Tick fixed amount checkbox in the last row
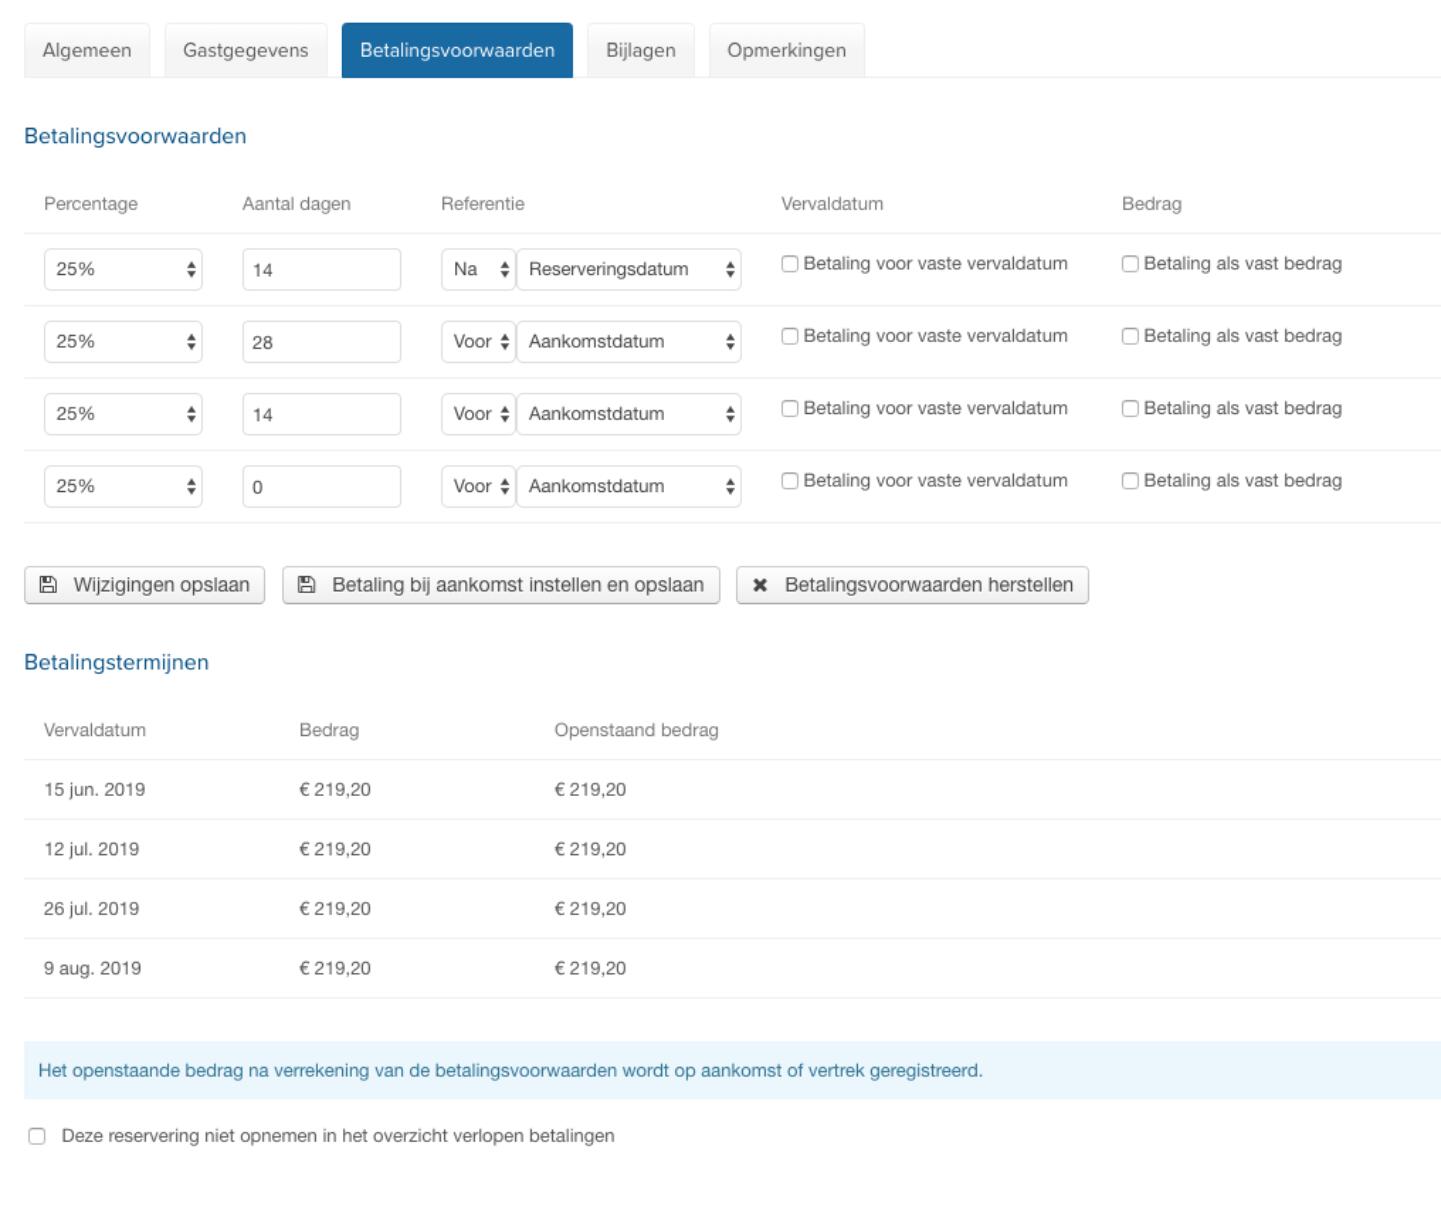 [x=1130, y=481]
